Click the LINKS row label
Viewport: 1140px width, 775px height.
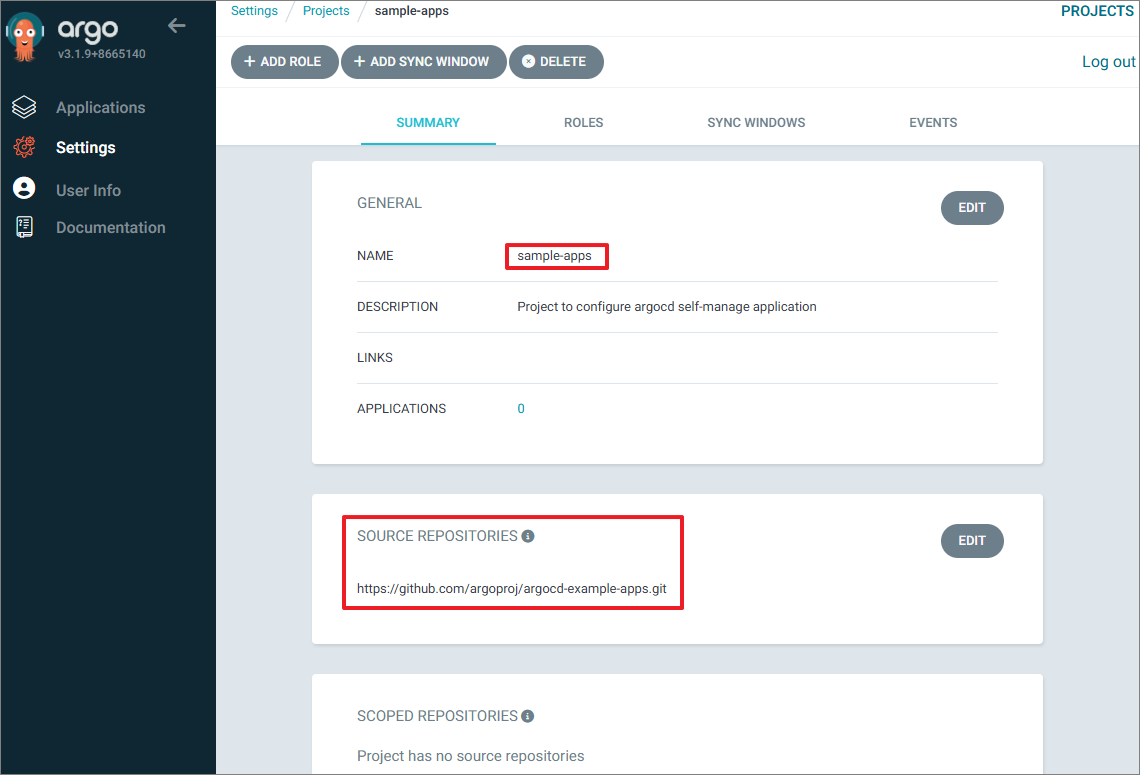coord(374,358)
